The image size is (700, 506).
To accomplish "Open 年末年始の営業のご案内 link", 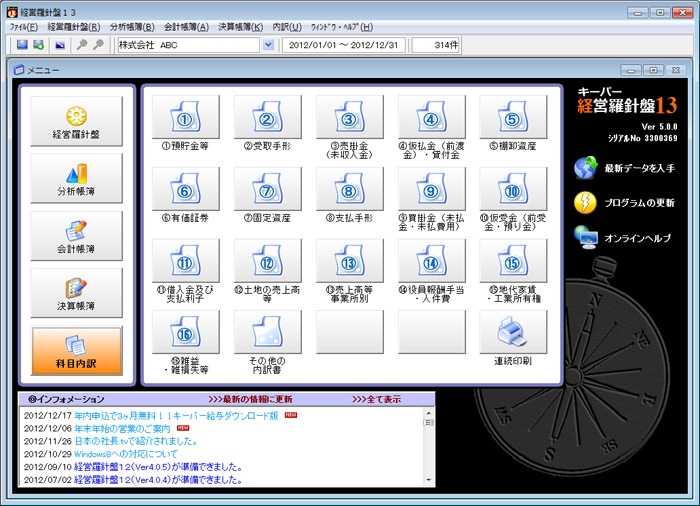I will pyautogui.click(x=122, y=429).
